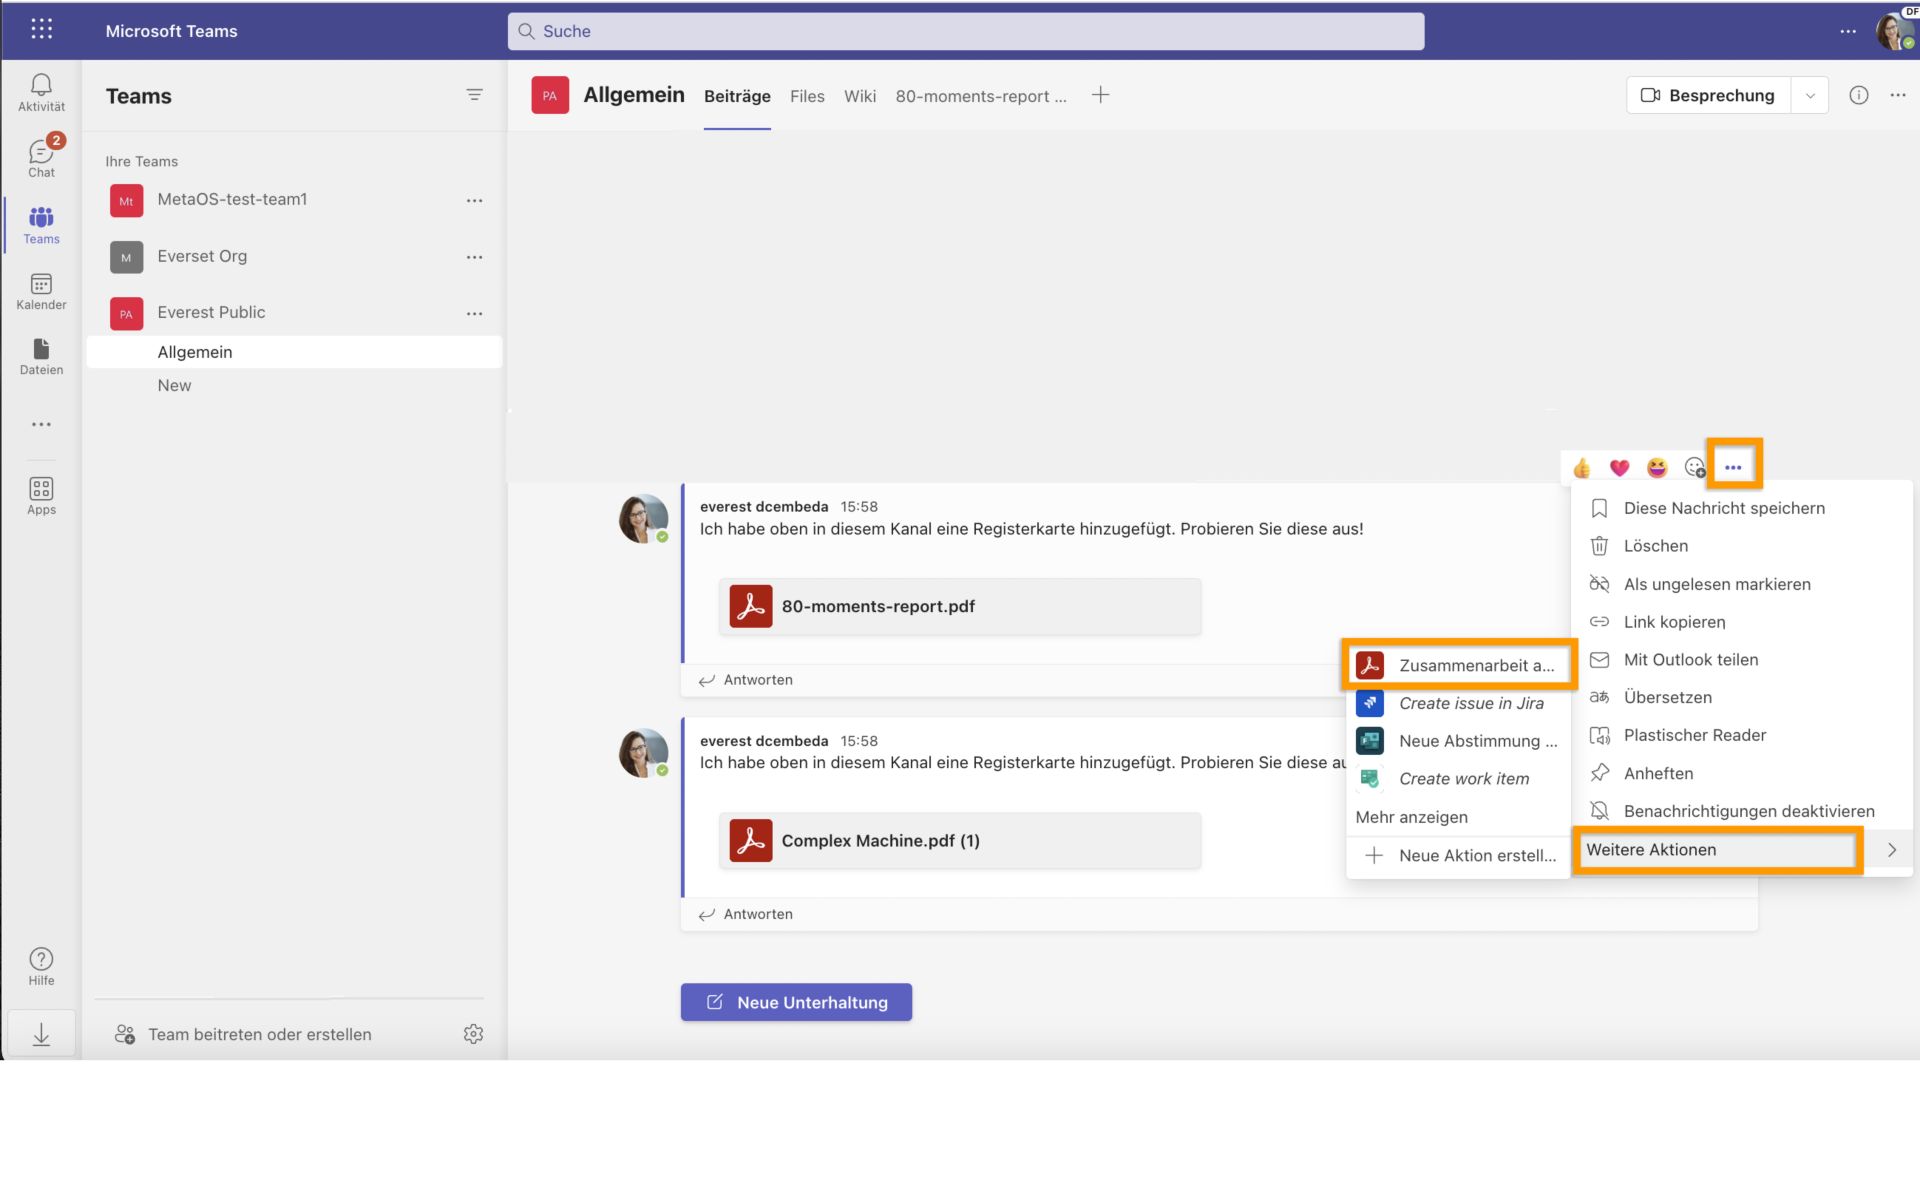The width and height of the screenshot is (1920, 1183).
Task: React with thumbs up emoji
Action: [x=1581, y=467]
